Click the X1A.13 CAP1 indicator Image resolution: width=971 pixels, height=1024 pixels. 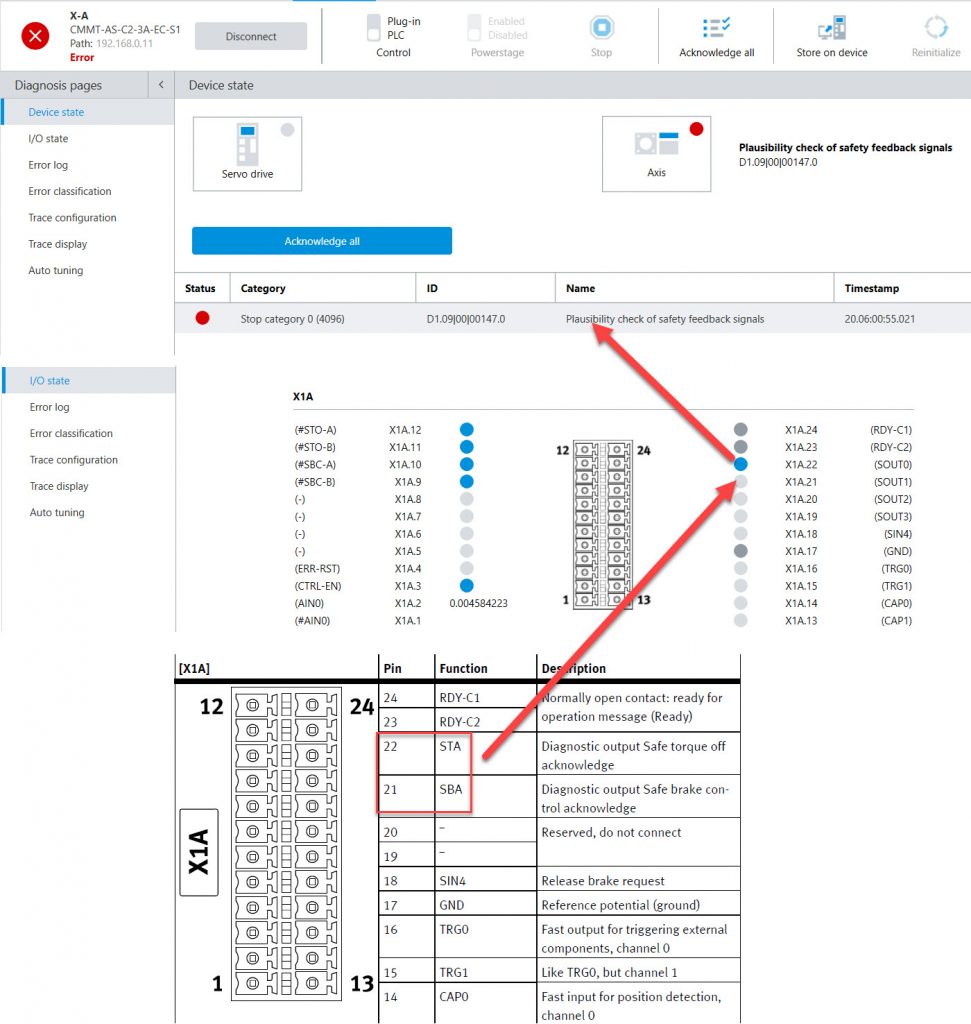(x=740, y=620)
